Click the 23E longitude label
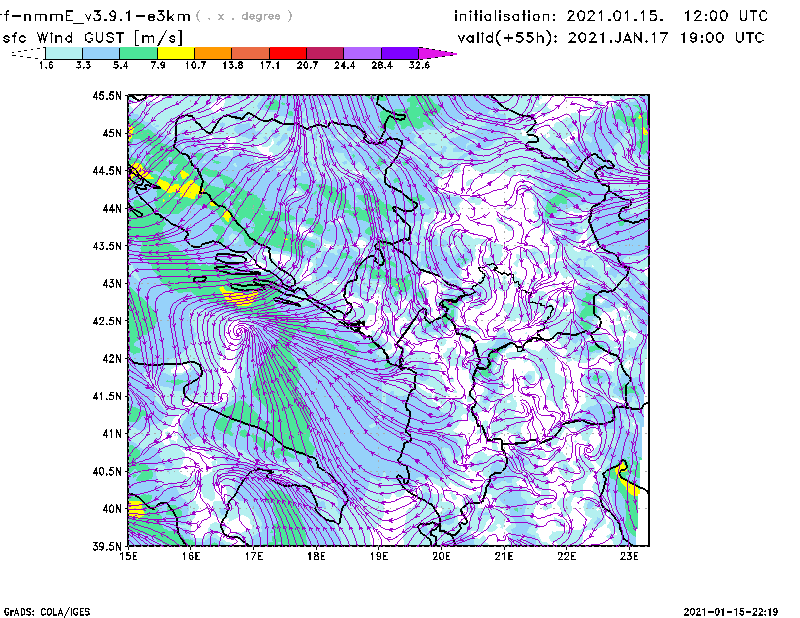800x618 pixels. 629,556
